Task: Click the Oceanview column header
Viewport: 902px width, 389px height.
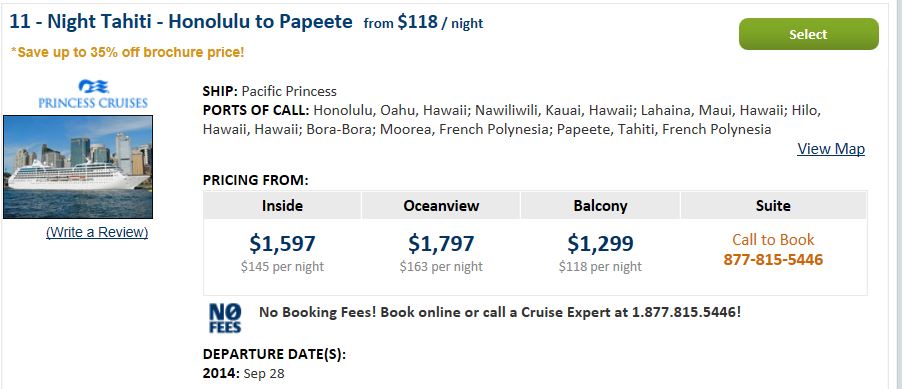Action: click(x=441, y=205)
